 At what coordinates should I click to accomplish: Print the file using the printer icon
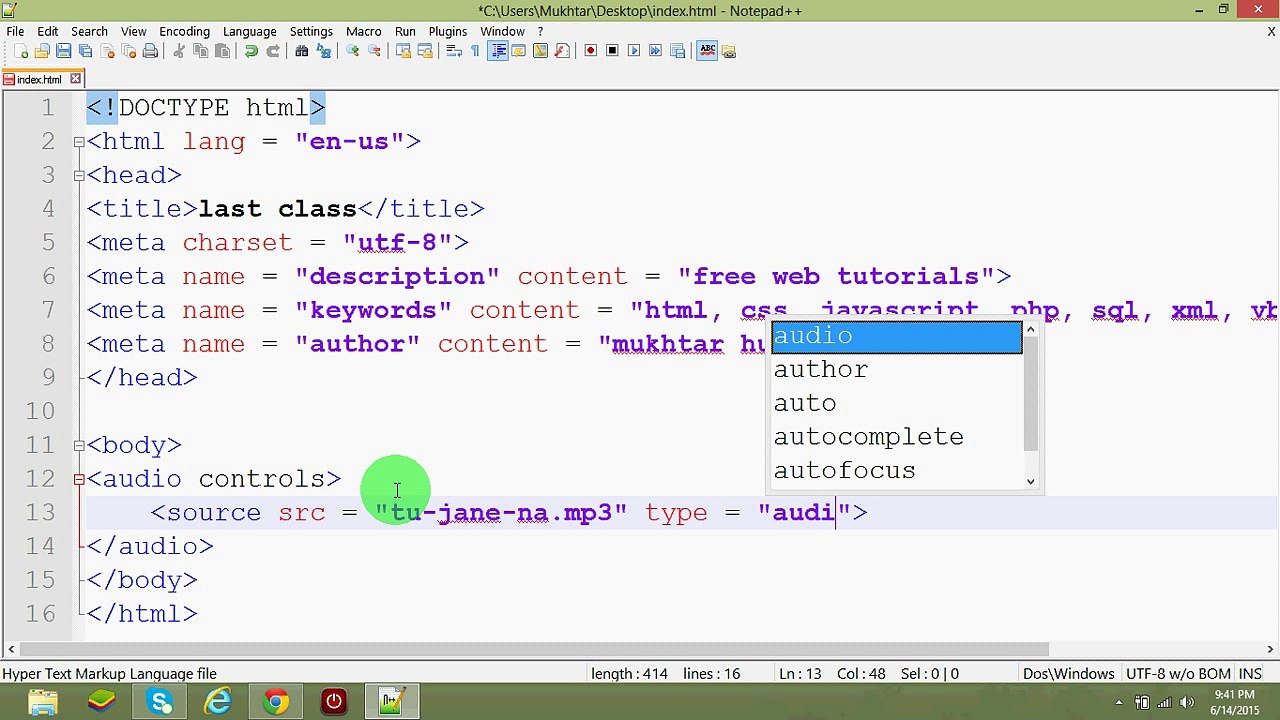[x=150, y=51]
